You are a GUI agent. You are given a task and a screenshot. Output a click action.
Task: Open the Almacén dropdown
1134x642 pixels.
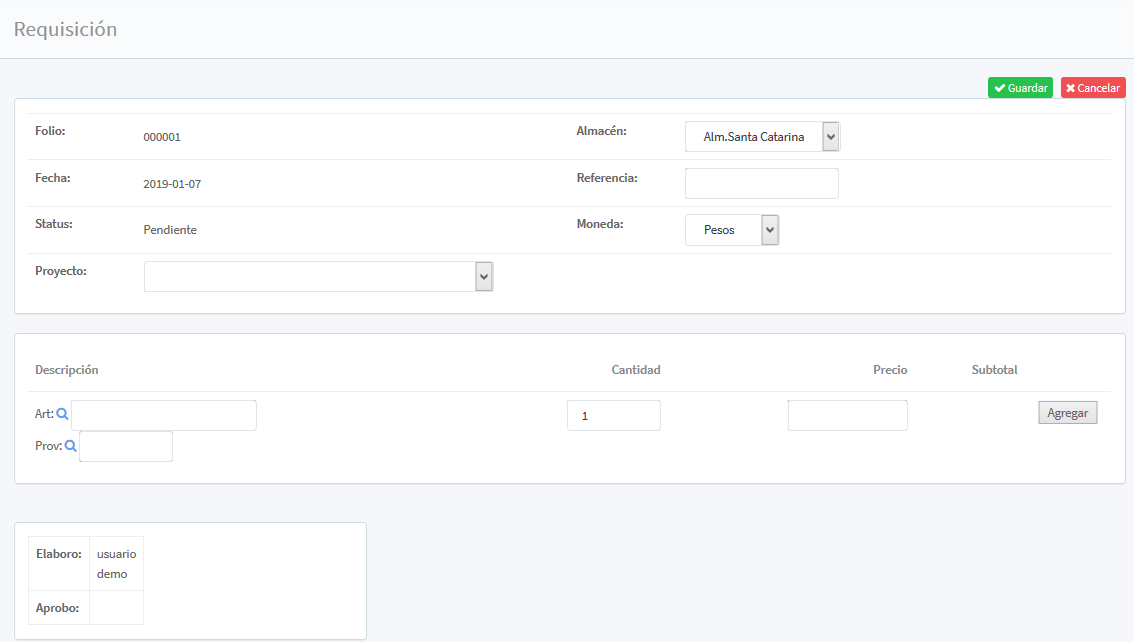762,137
